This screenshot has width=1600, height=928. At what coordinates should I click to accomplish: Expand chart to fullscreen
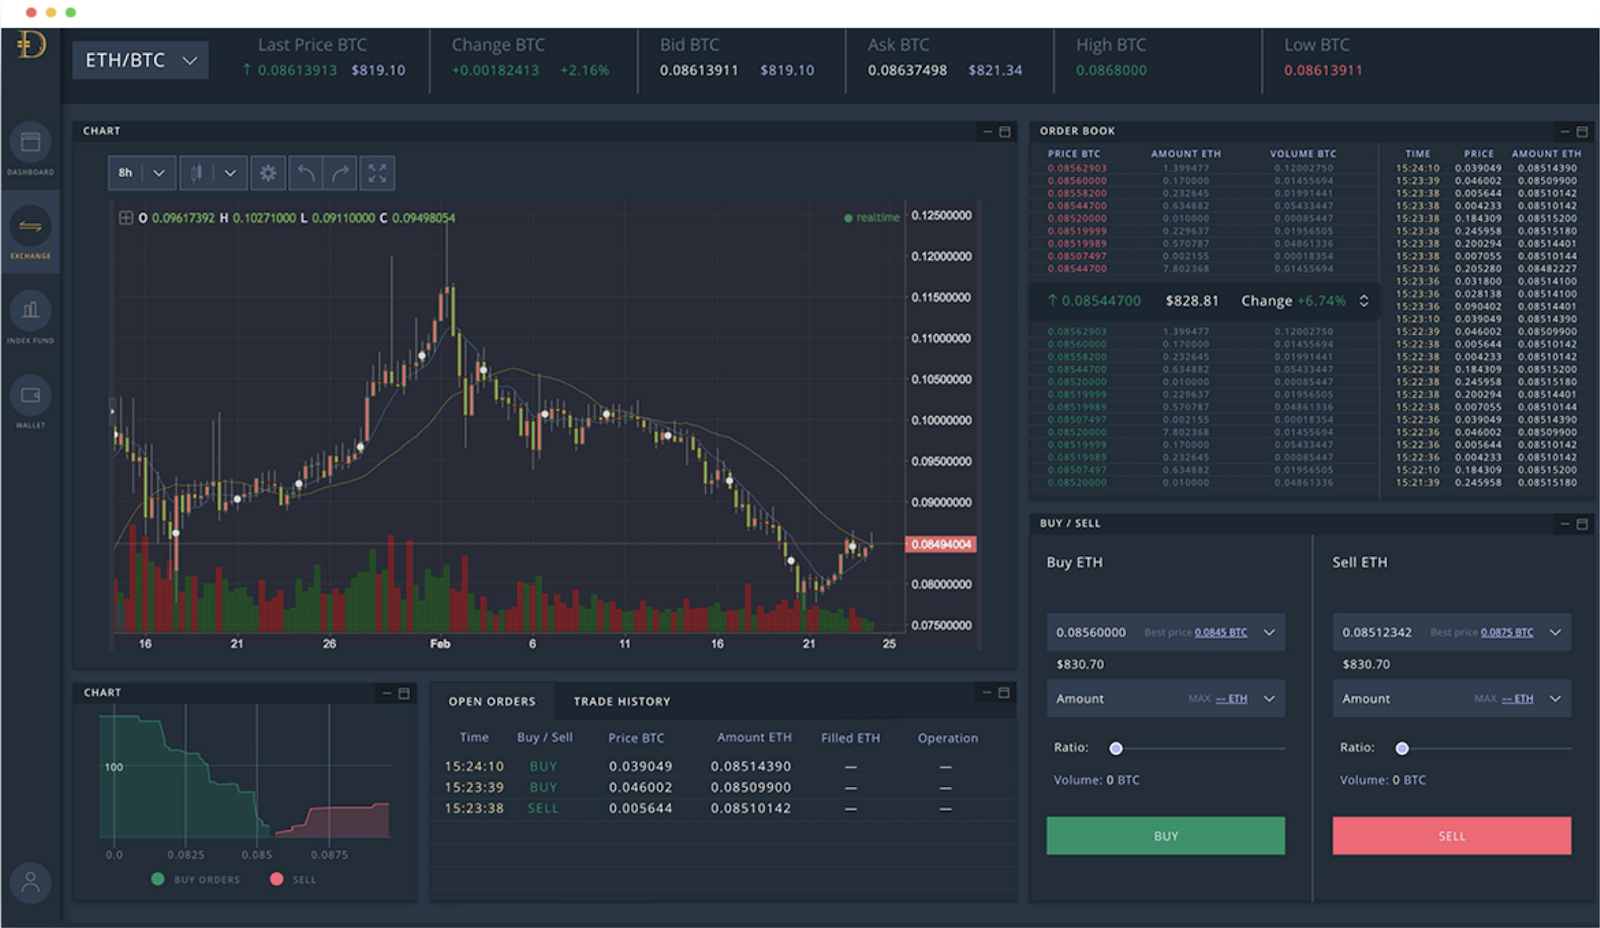coord(377,173)
